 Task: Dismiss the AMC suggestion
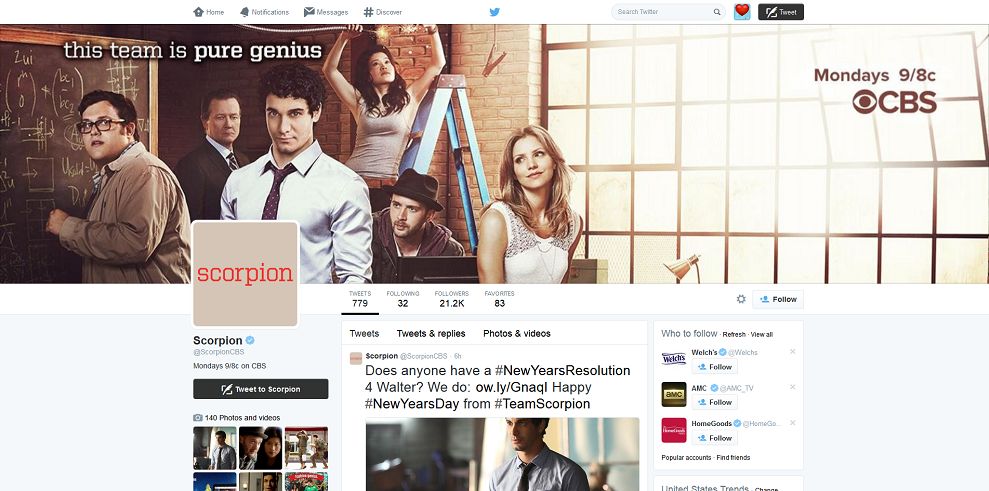click(793, 387)
